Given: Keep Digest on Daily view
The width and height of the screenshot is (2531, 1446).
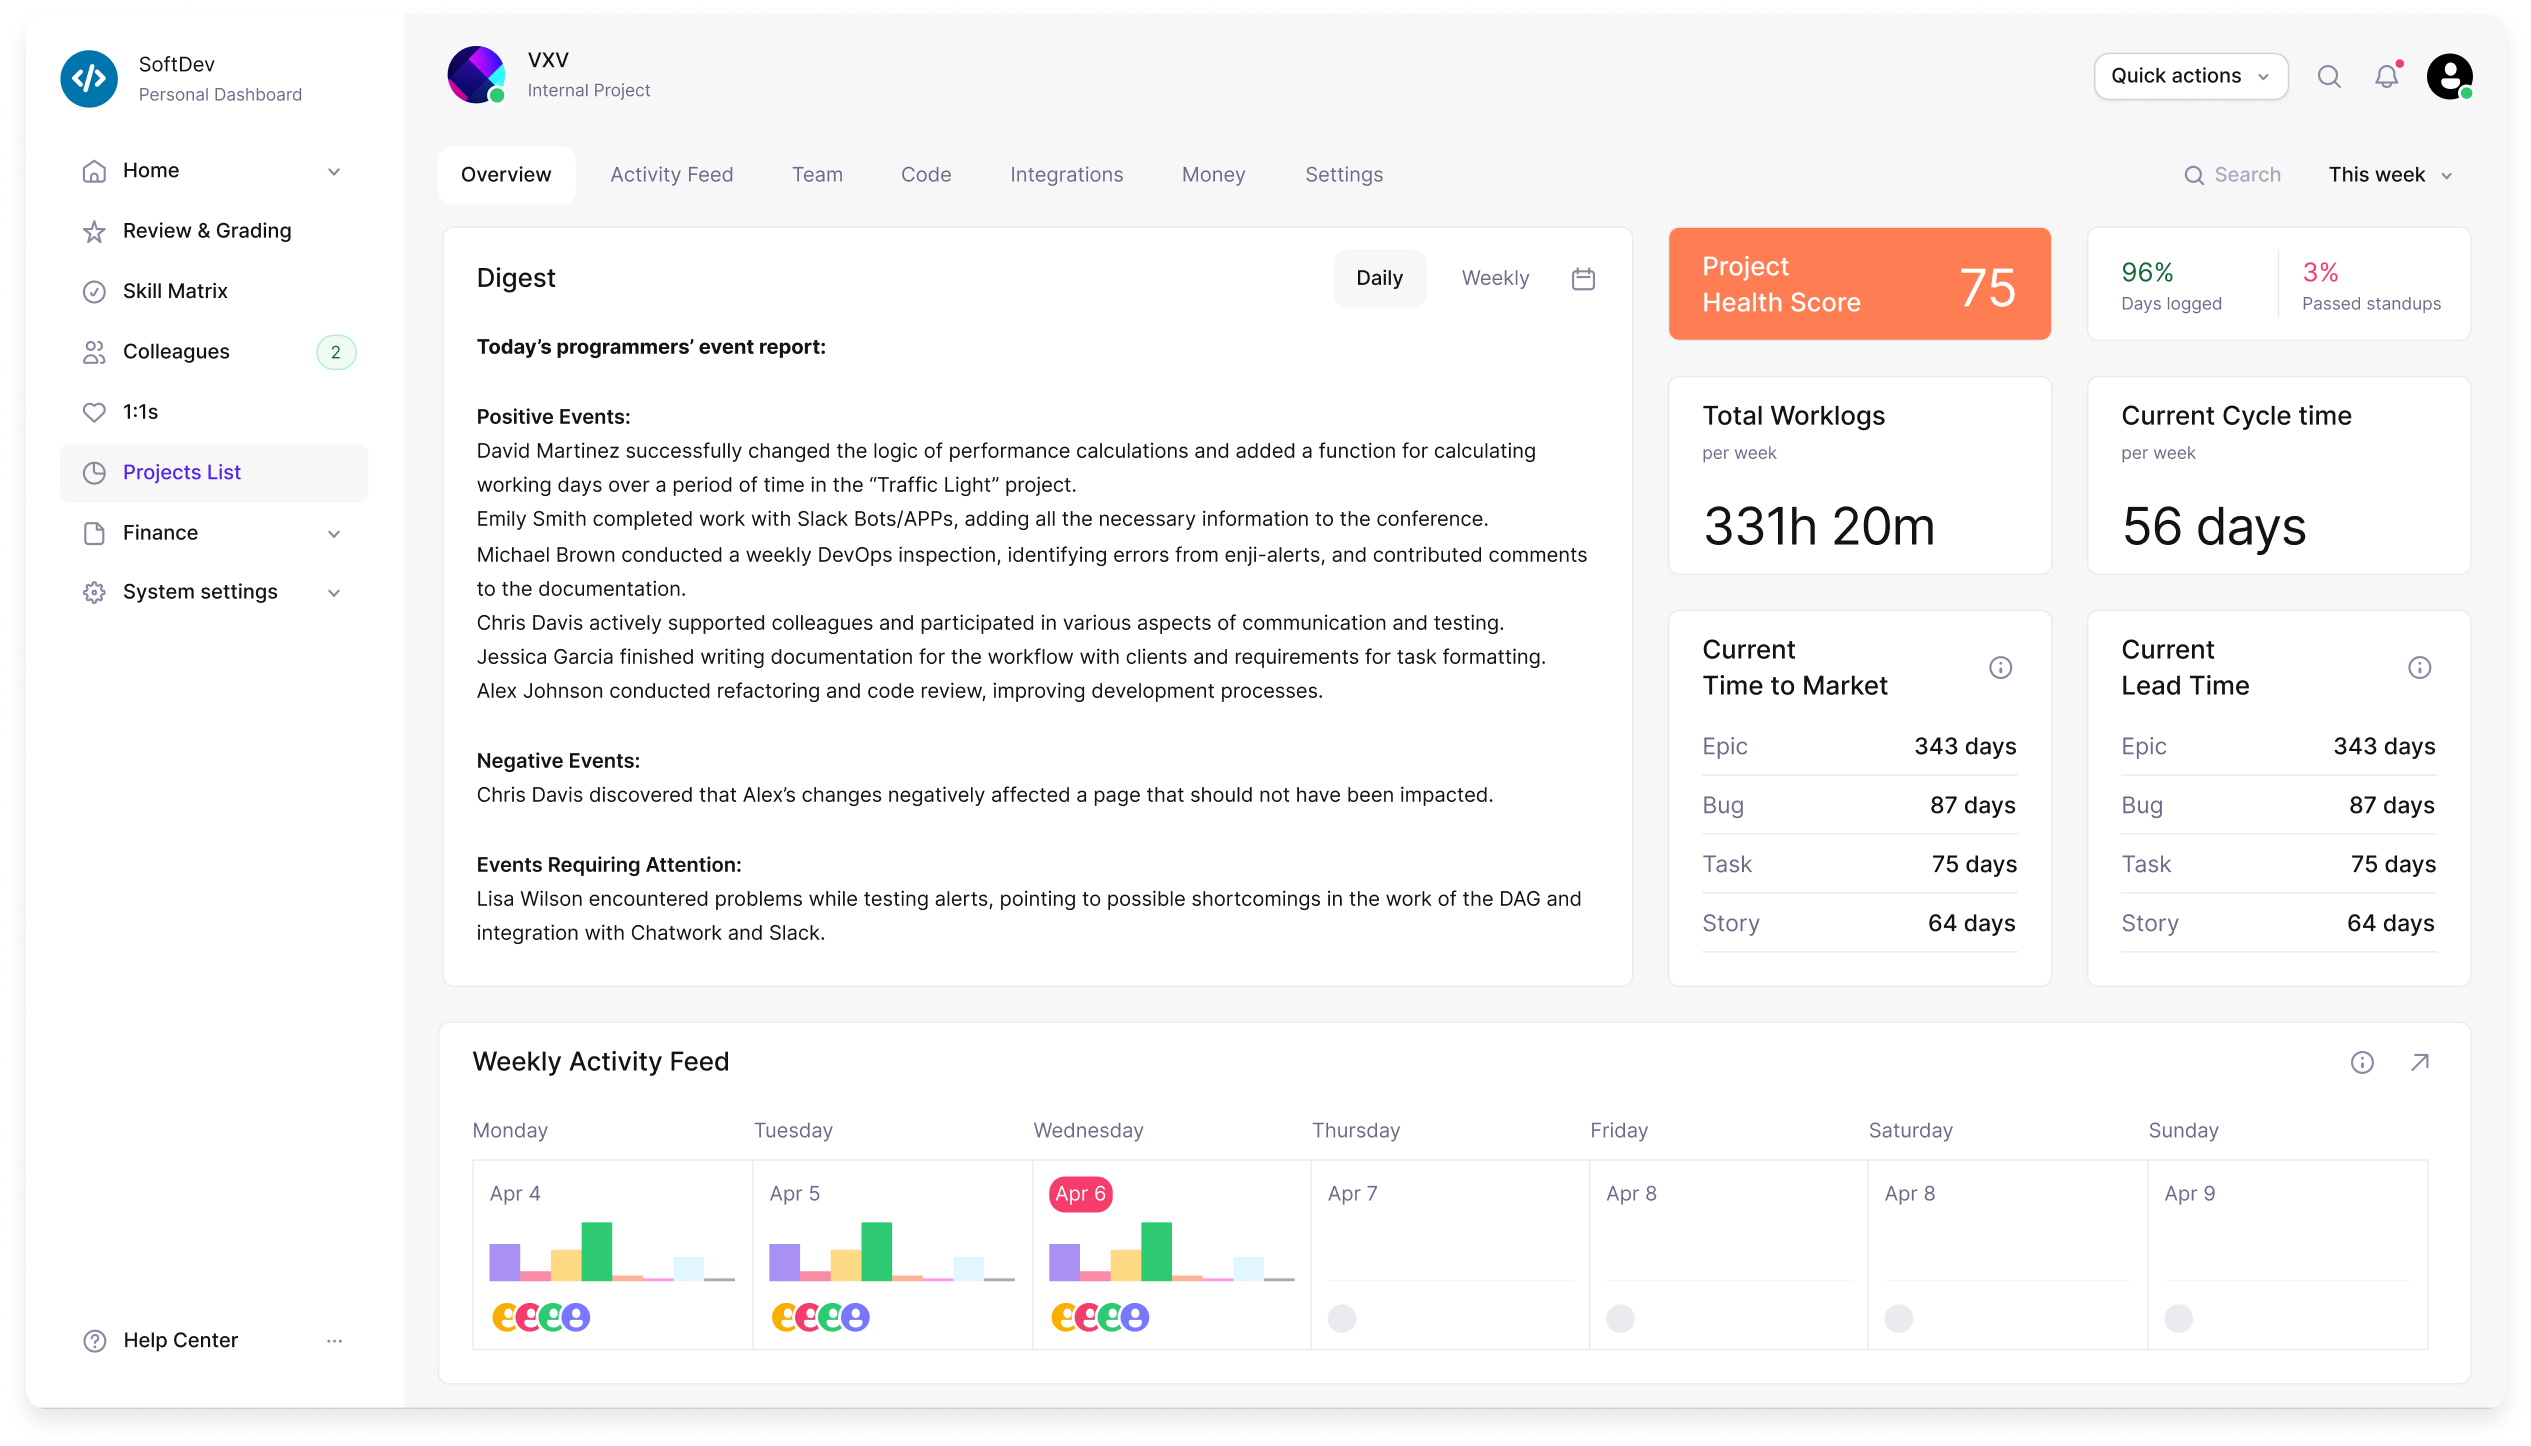Looking at the screenshot, I should click(x=1379, y=278).
